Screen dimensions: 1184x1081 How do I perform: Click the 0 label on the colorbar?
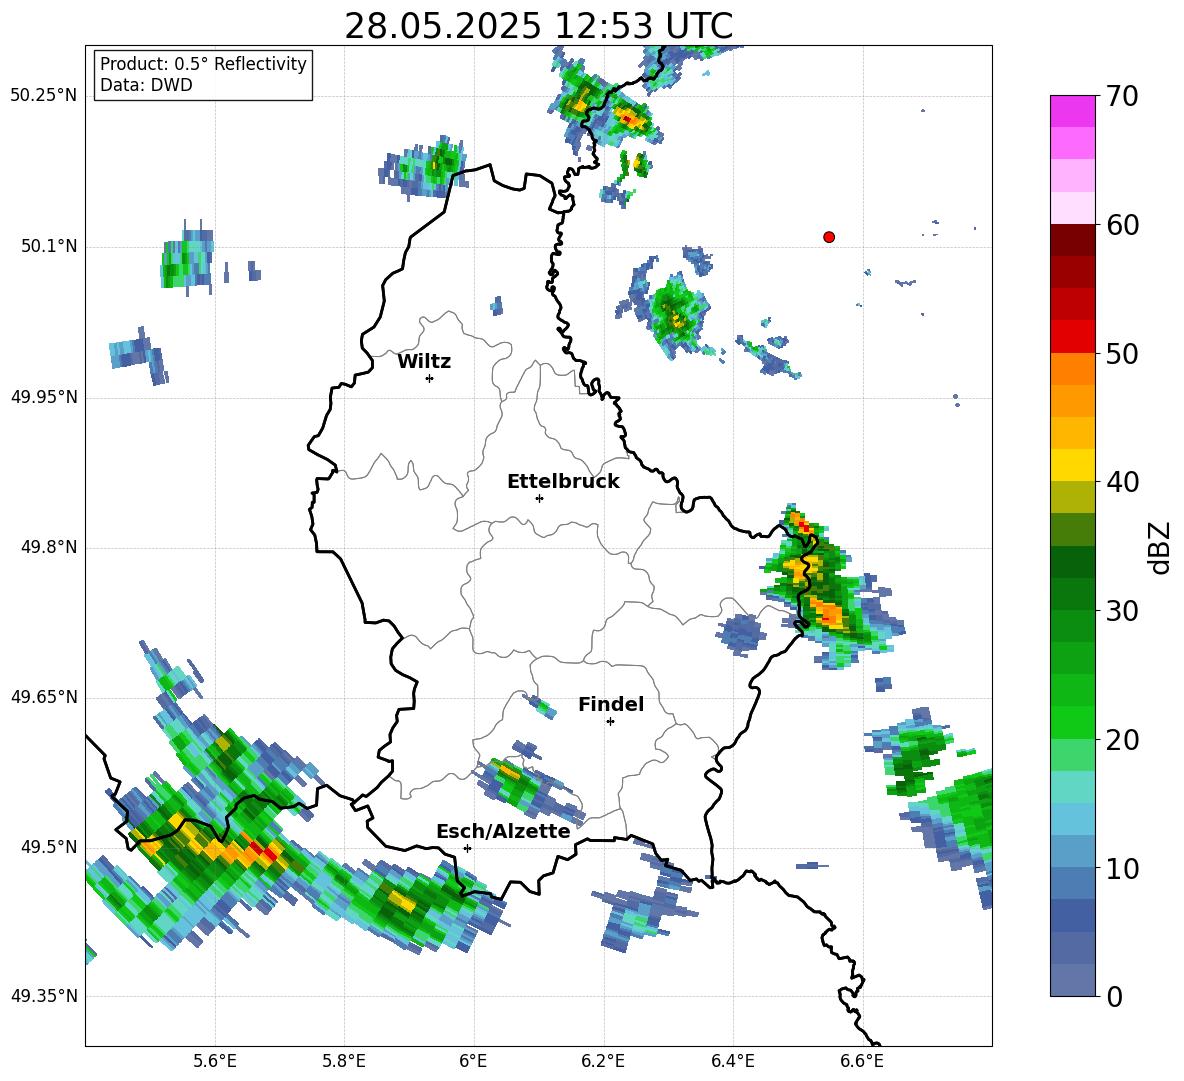pyautogui.click(x=1114, y=996)
